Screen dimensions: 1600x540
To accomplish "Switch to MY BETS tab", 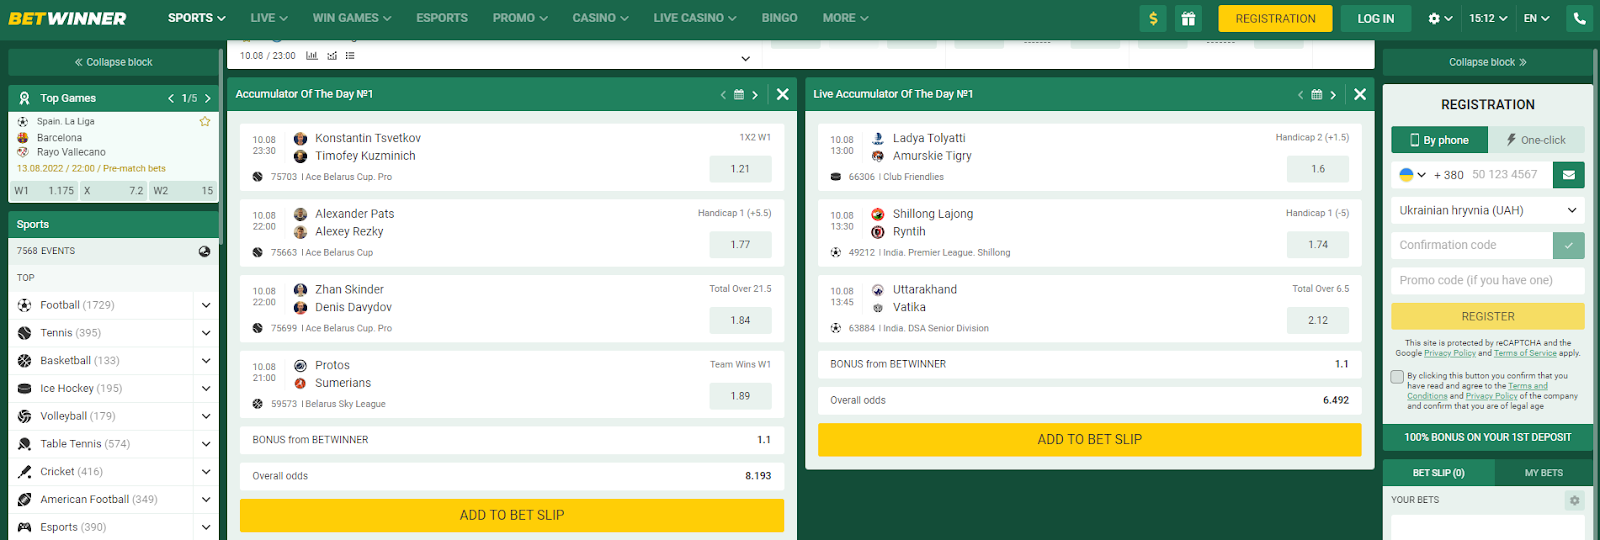I will [x=1543, y=473].
